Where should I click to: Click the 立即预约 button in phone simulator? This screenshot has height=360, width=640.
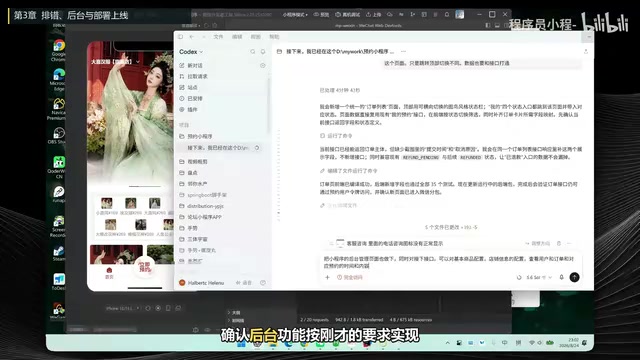(x=144, y=267)
